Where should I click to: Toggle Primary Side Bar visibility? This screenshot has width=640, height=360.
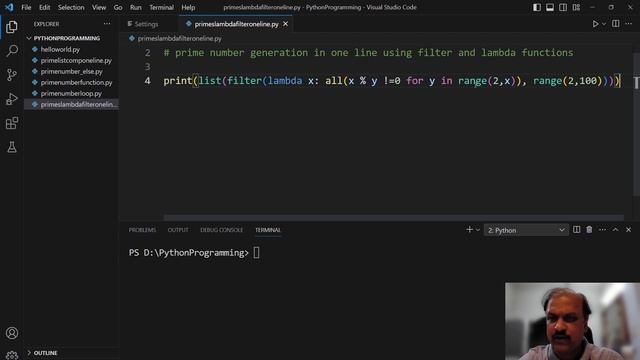click(537, 7)
